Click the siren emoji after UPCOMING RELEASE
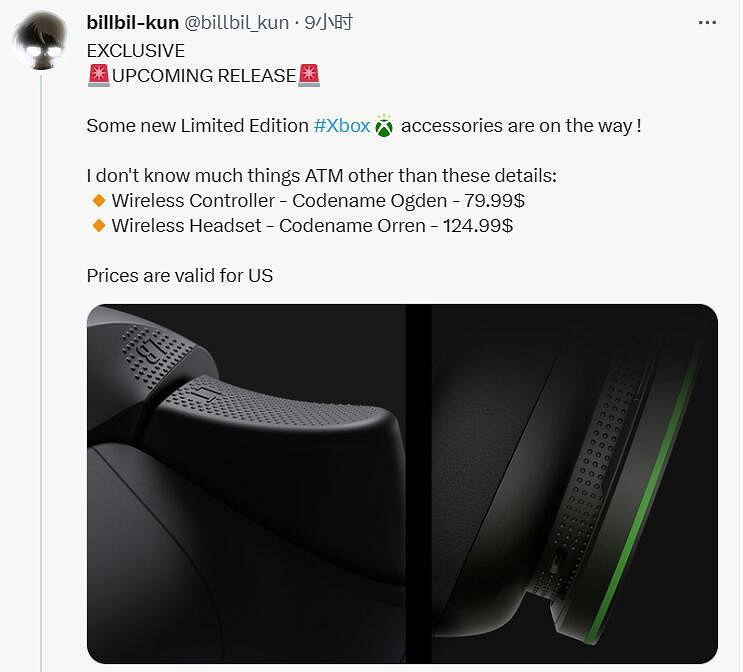Viewport: 743px width, 672px height. (309, 75)
